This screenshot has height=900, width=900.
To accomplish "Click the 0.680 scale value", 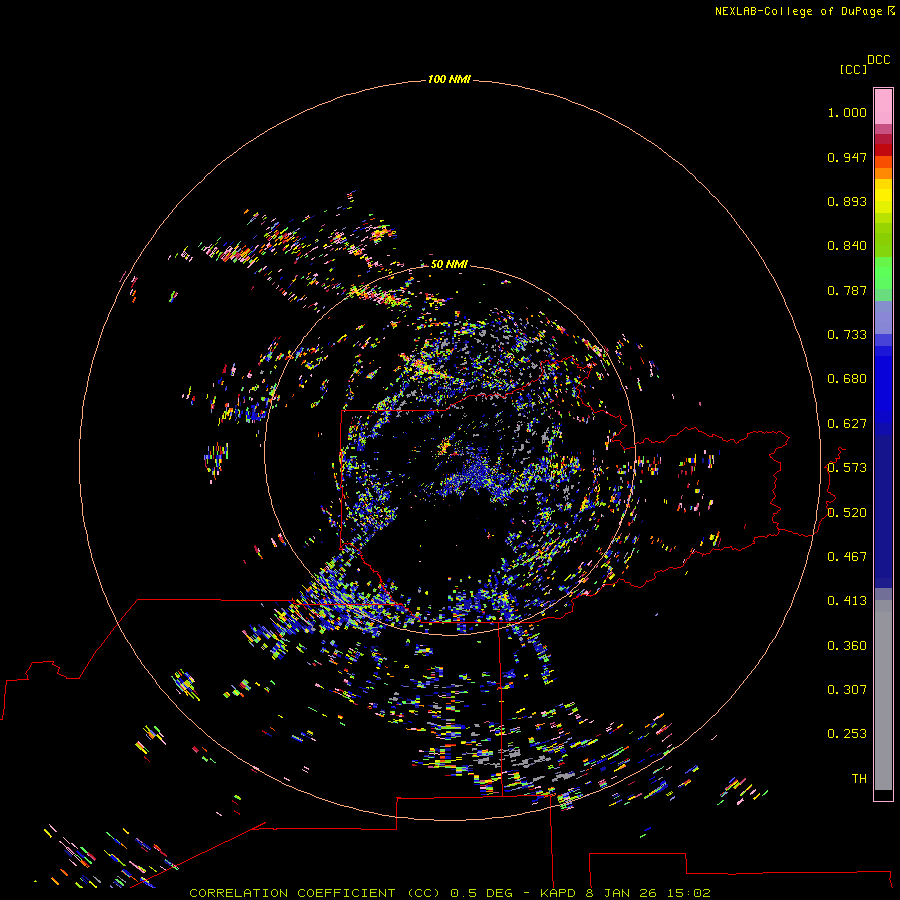I will [847, 379].
